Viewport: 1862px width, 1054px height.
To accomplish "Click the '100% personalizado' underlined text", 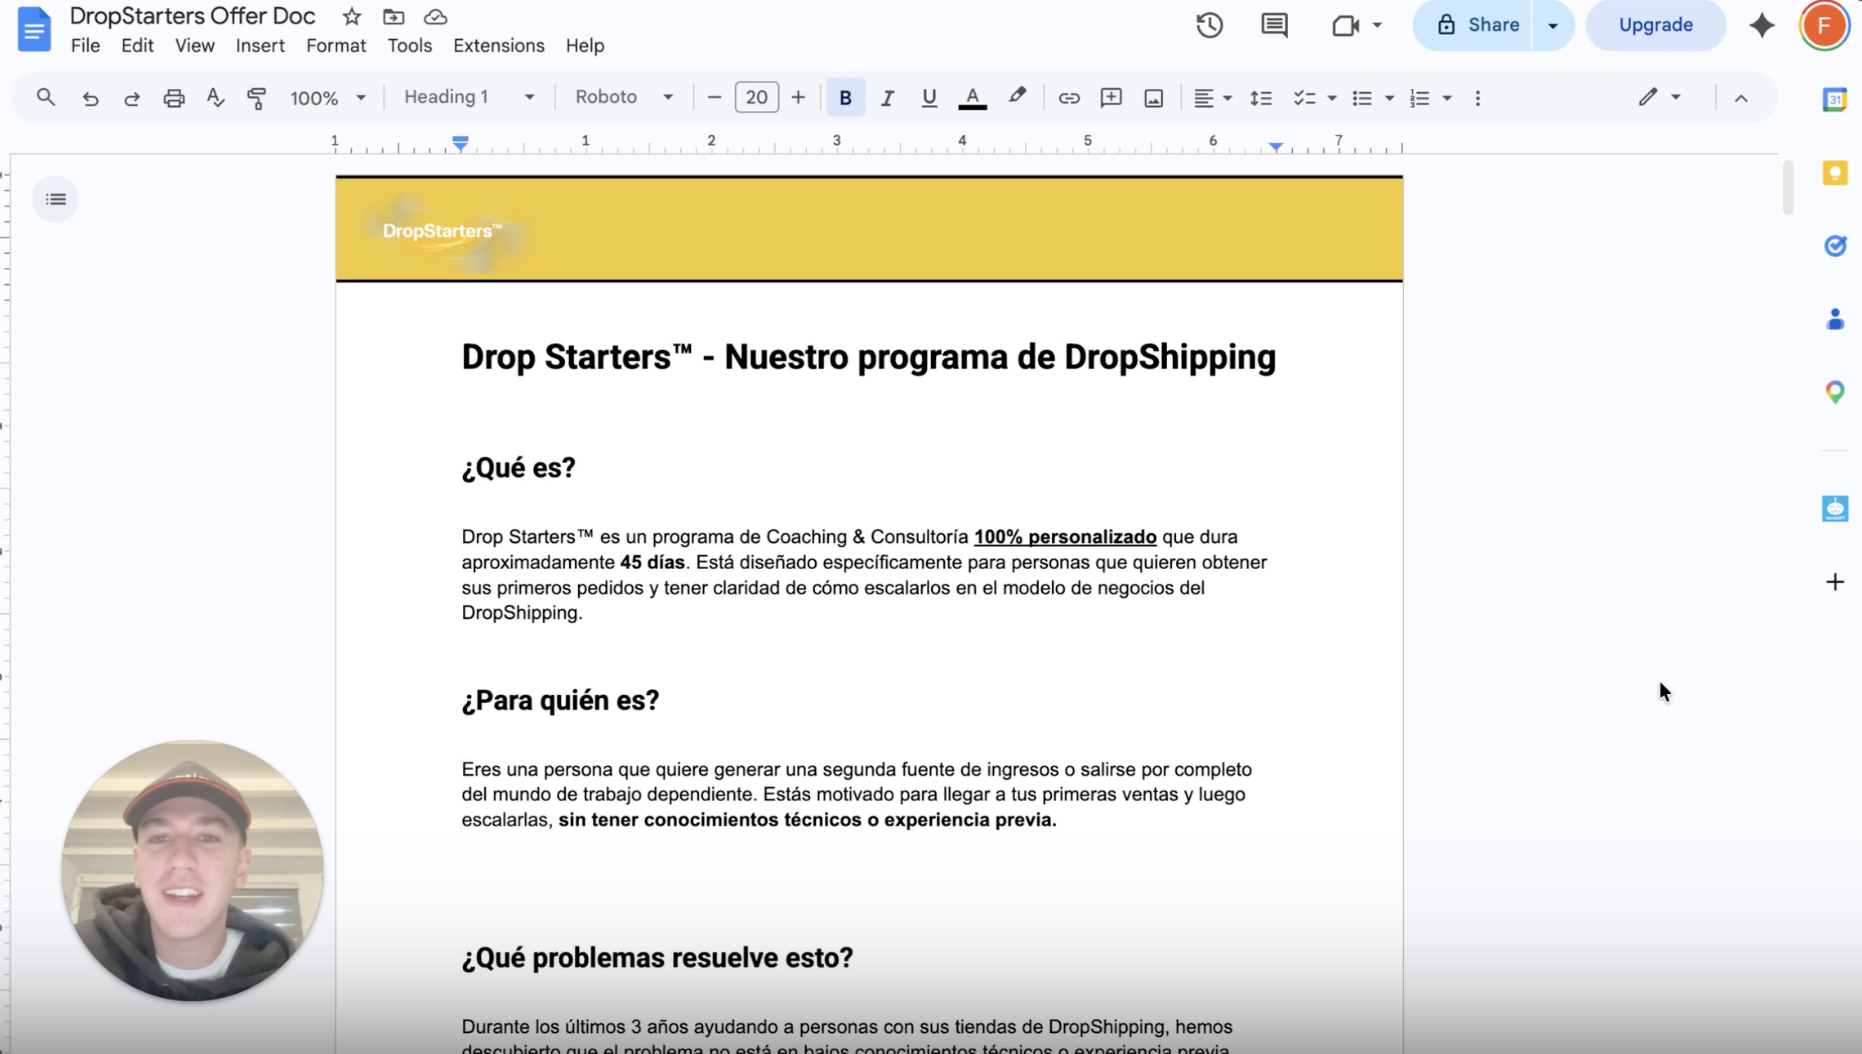I will 1065,537.
